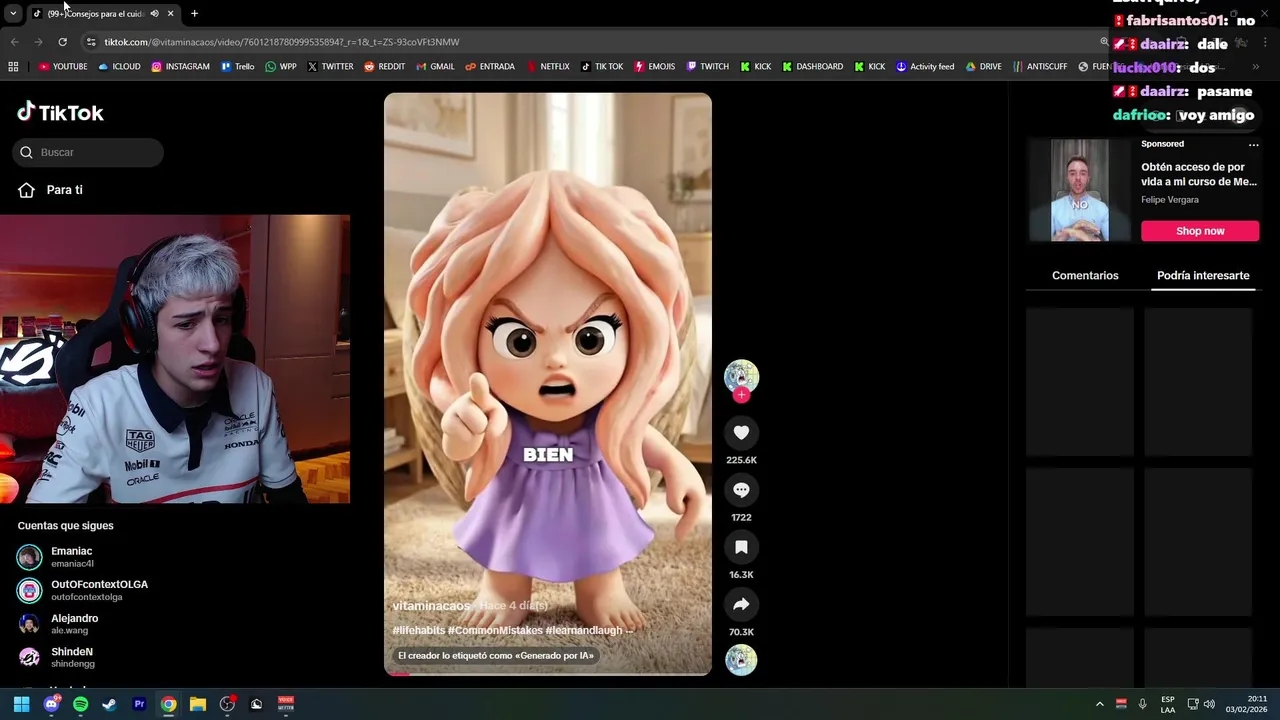
Task: Show hidden system tray icons
Action: tap(1099, 704)
